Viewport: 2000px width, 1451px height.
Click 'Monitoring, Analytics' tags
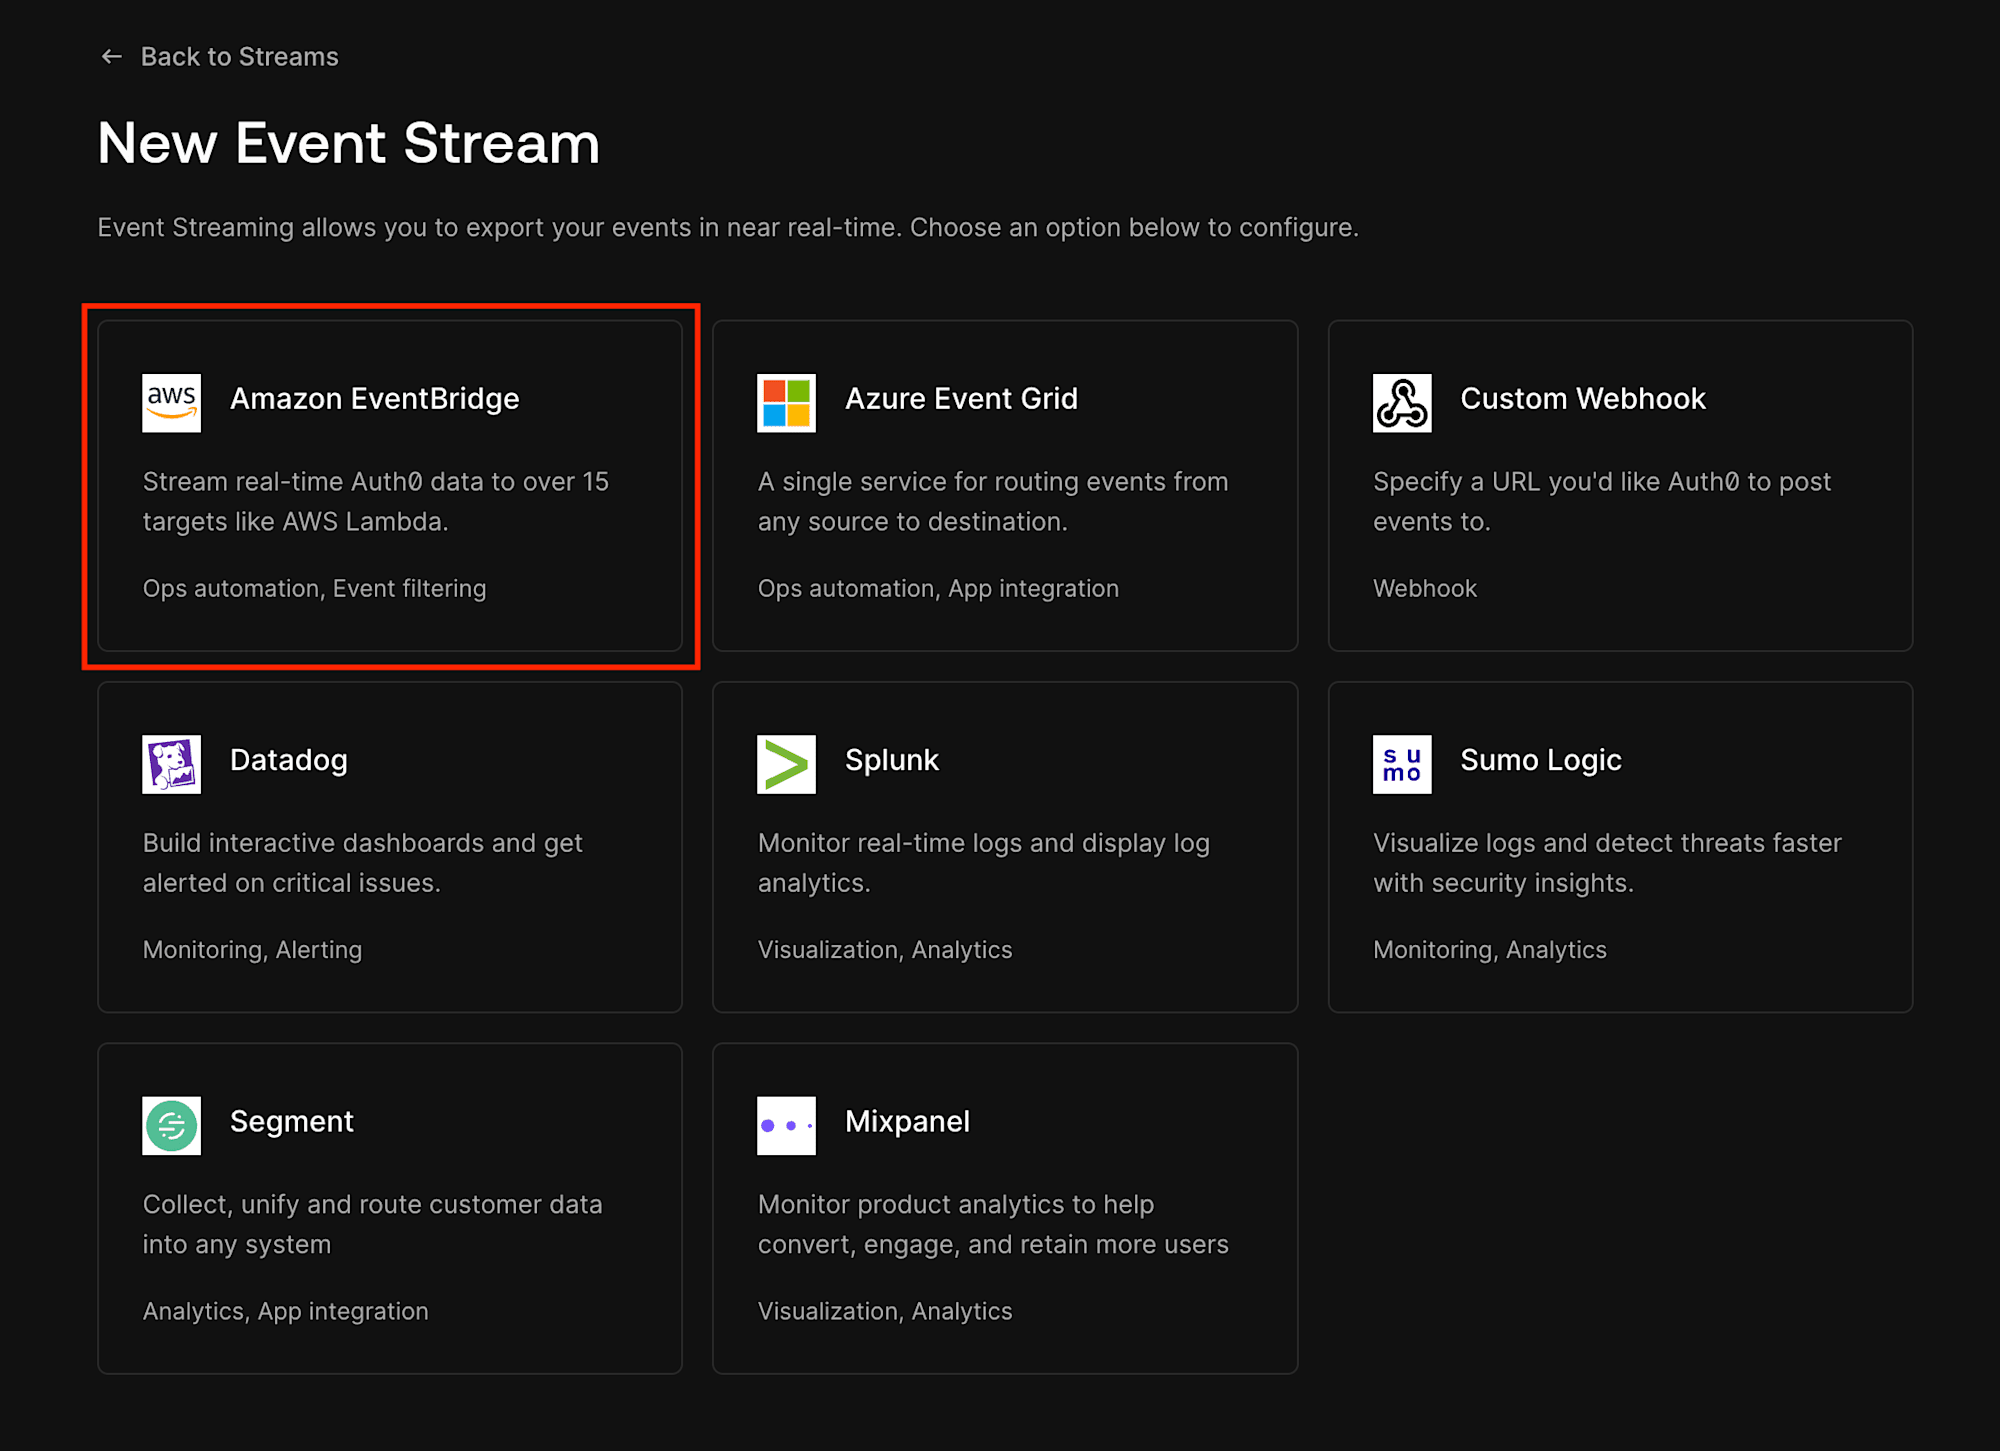click(x=1490, y=950)
